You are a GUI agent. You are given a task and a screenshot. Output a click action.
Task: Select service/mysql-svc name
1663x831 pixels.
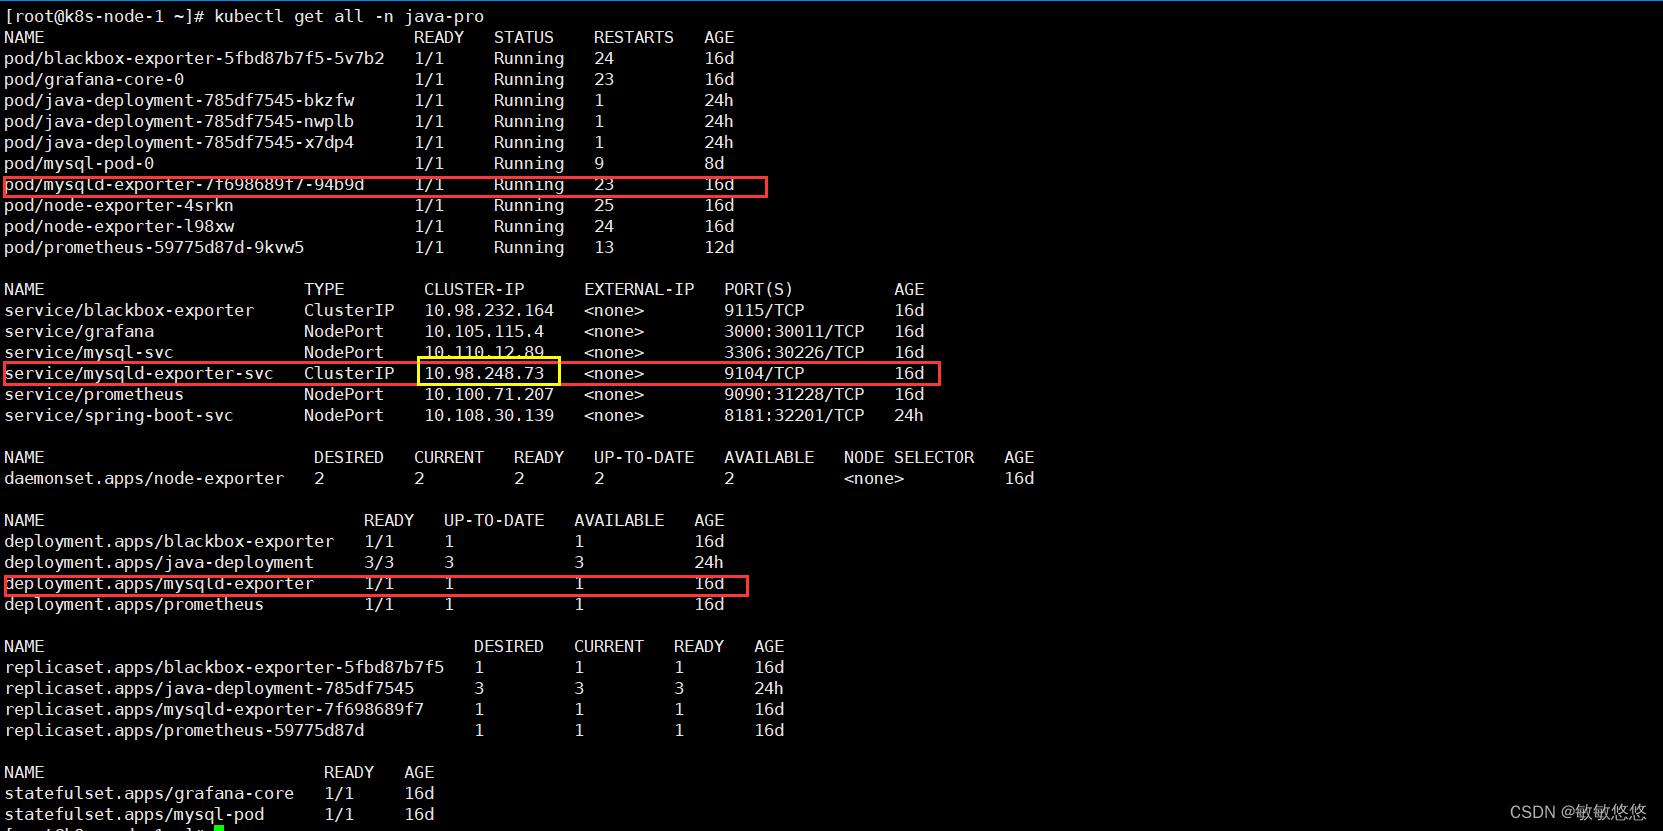pyautogui.click(x=89, y=352)
